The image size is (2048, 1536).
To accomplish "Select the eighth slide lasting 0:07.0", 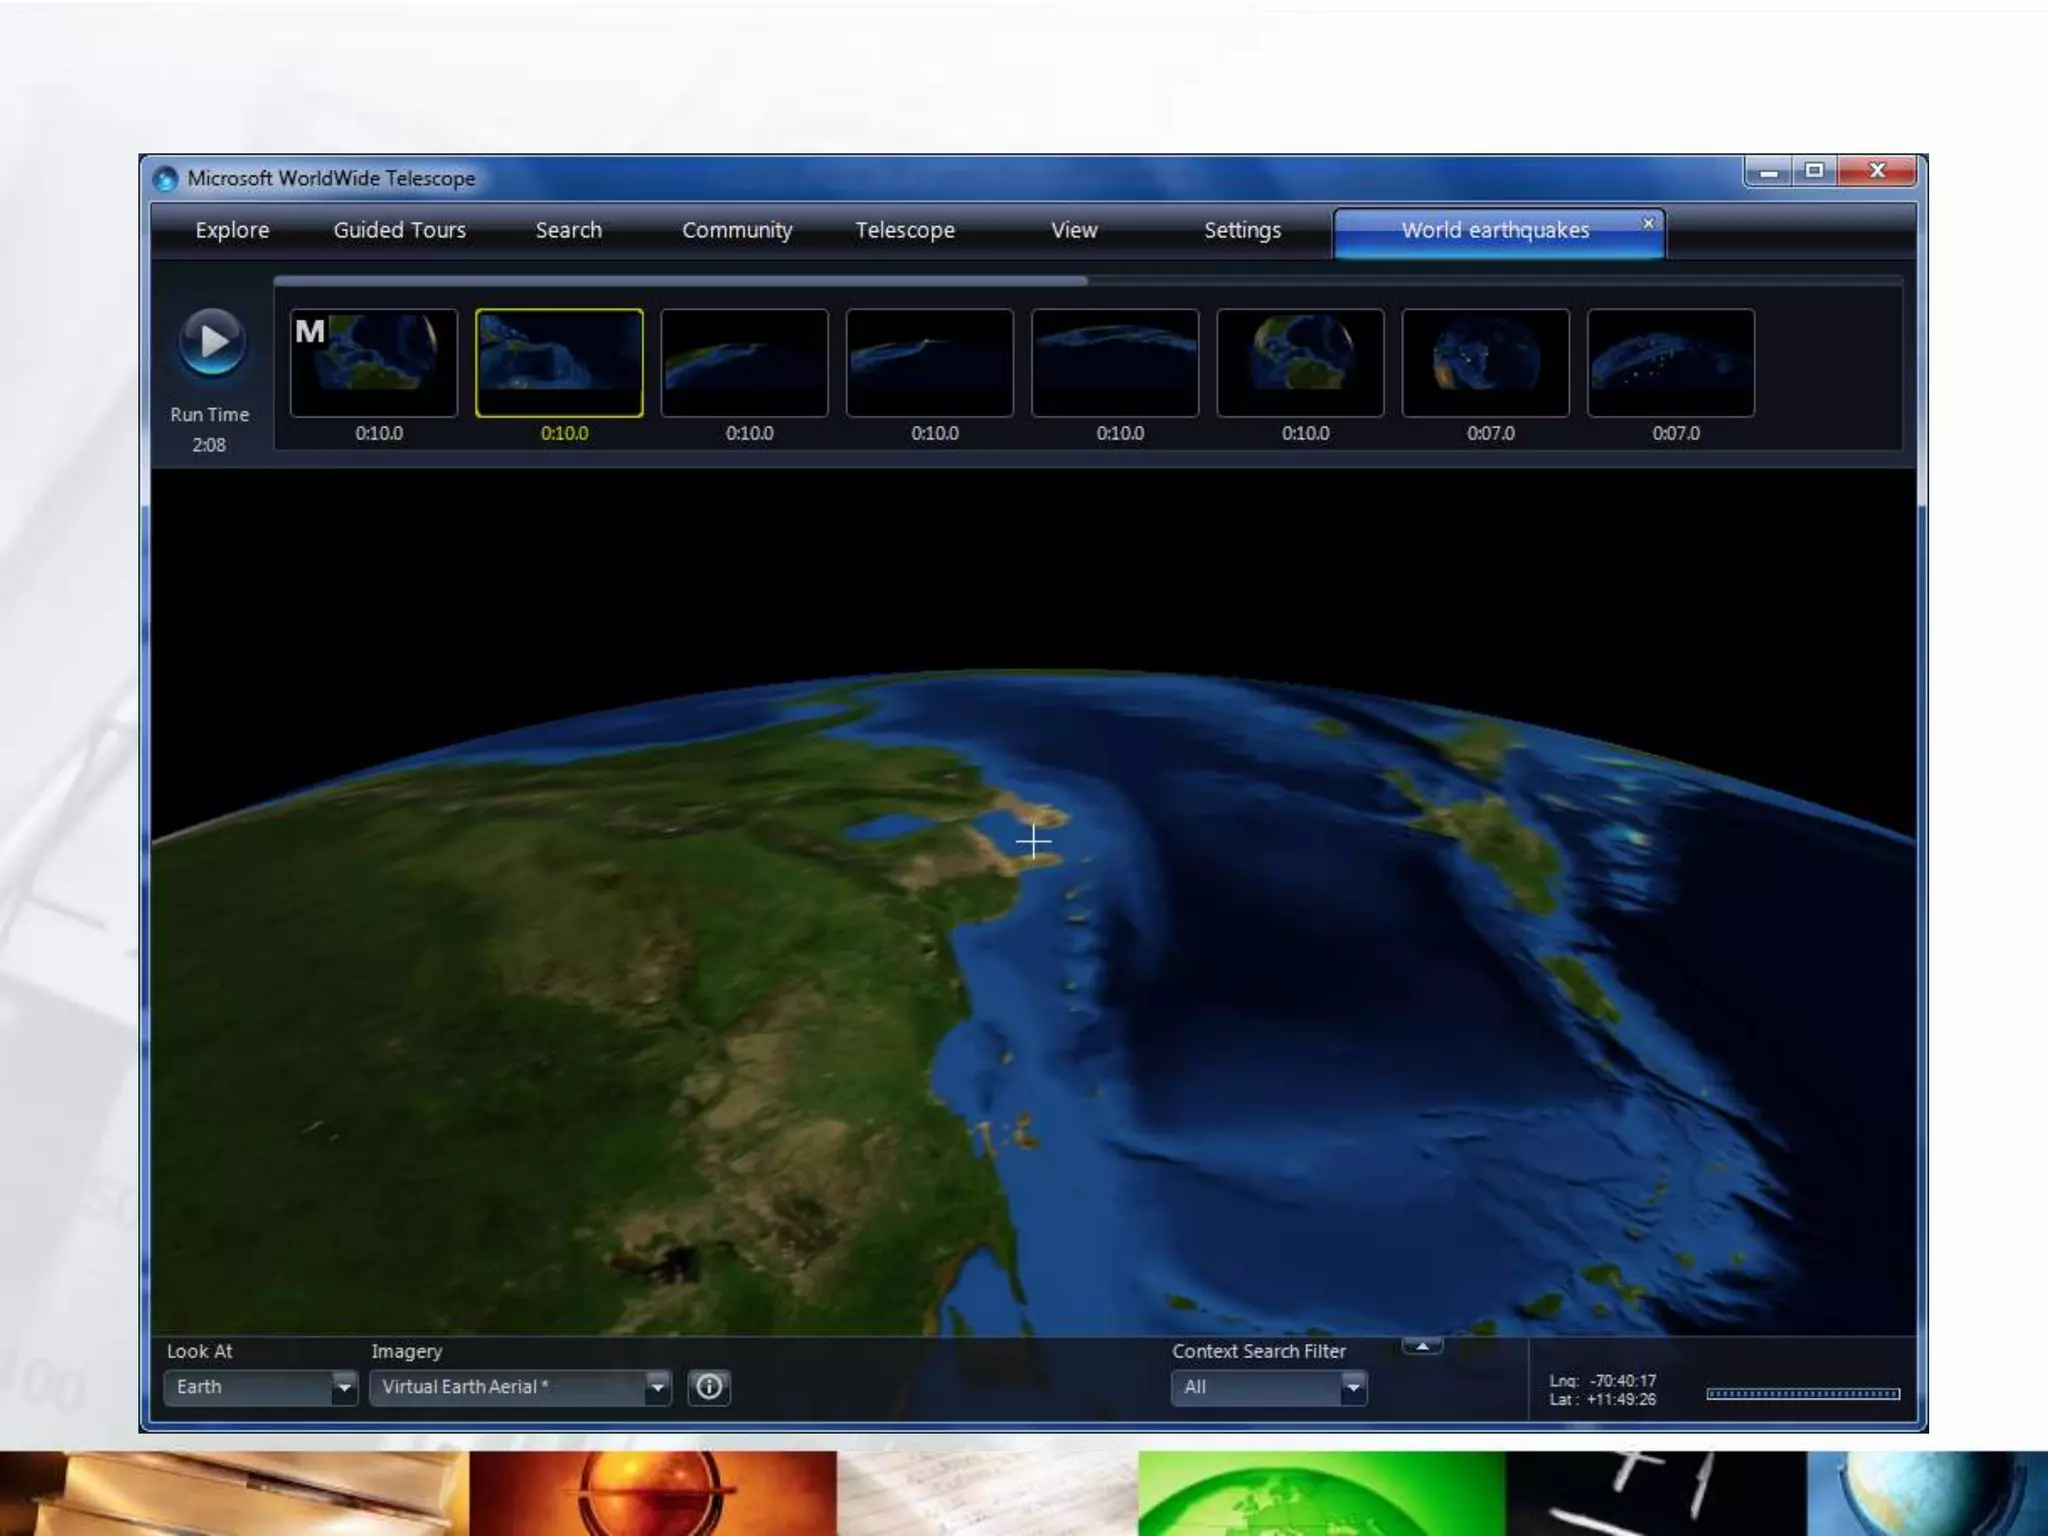I will point(1670,363).
